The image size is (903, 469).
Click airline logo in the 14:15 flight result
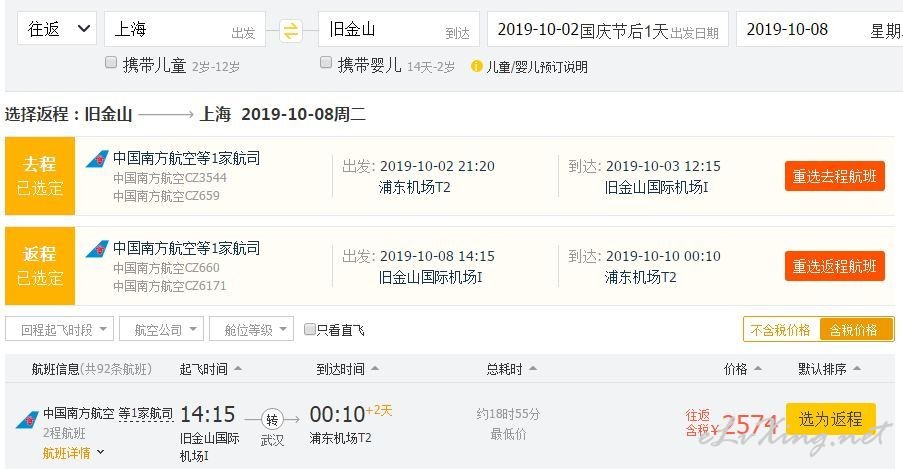pos(27,419)
